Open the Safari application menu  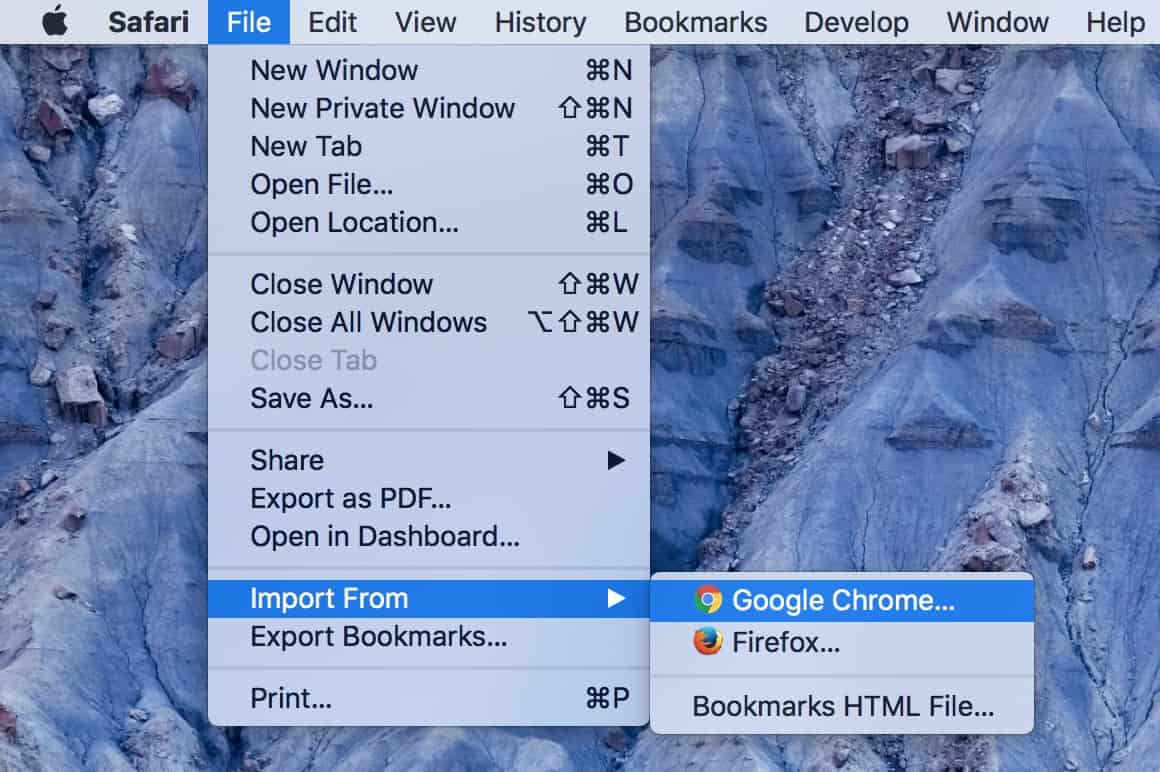click(148, 22)
